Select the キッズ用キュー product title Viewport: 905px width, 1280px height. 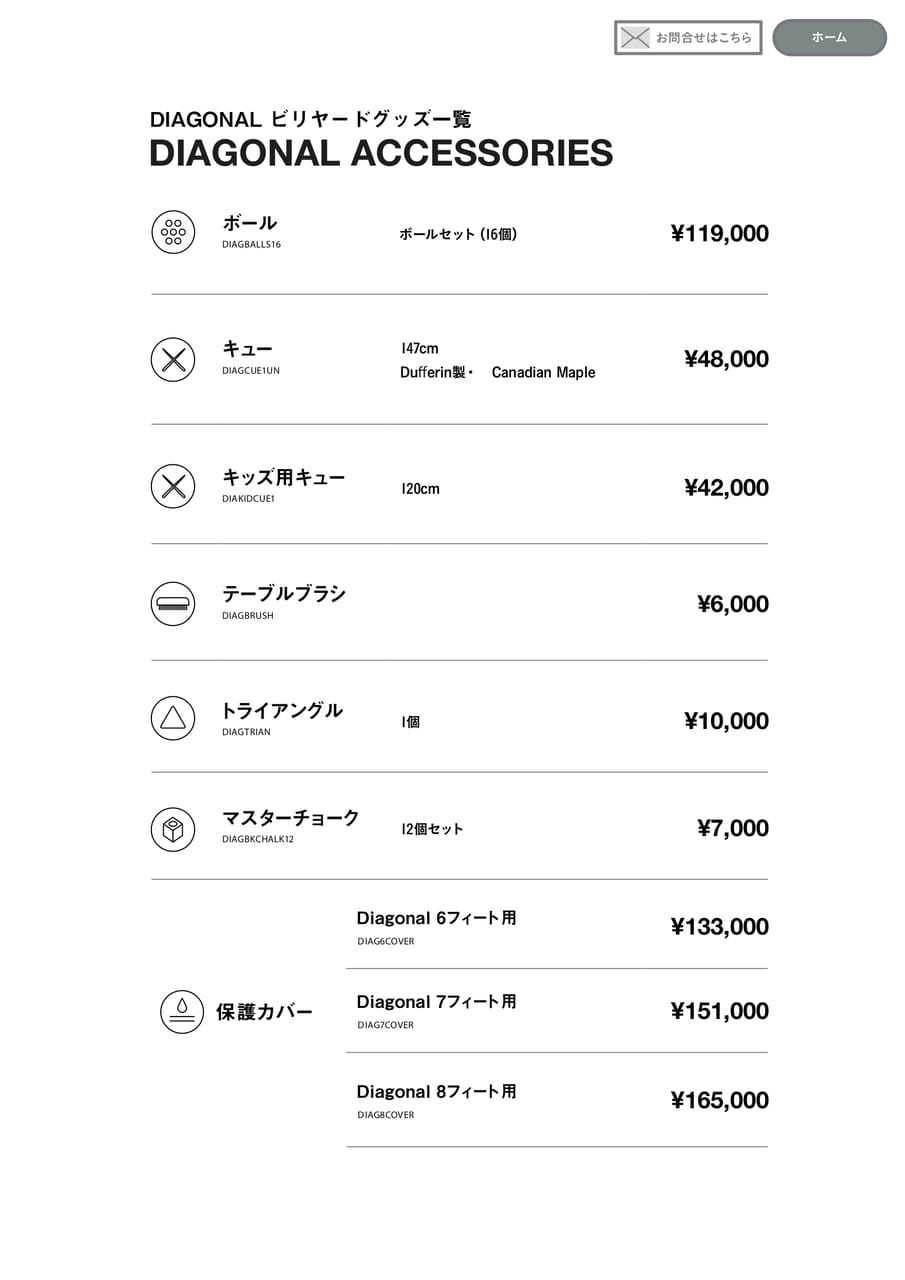coord(283,478)
